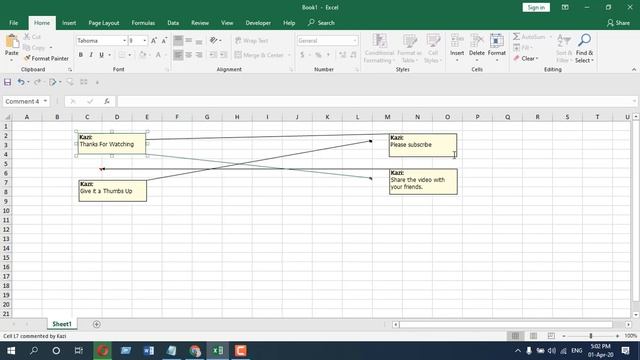Click the Paste icon
640x360 pixels.
[x=11, y=41]
